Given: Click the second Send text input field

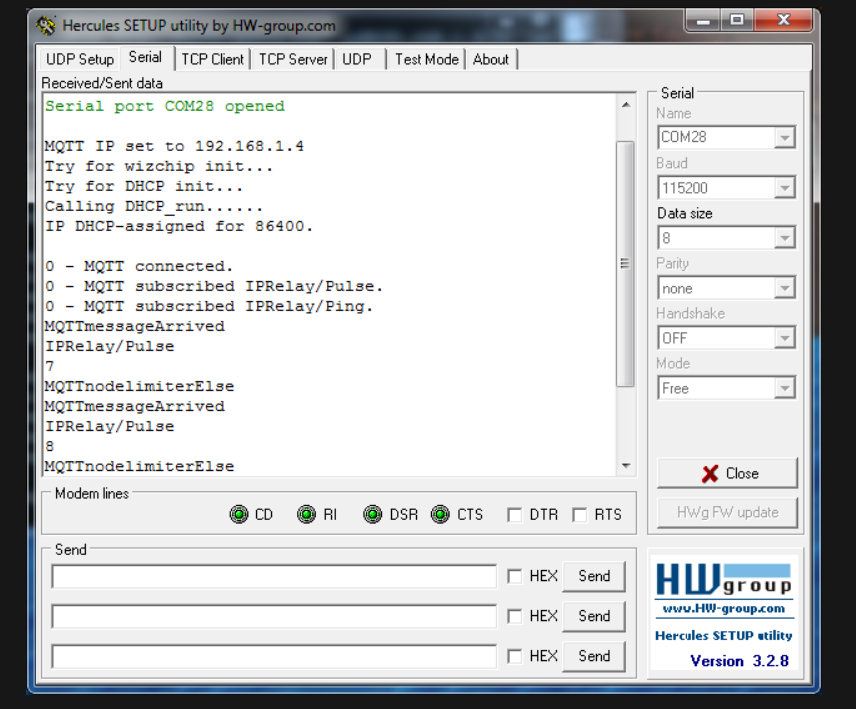Looking at the screenshot, I should 274,616.
